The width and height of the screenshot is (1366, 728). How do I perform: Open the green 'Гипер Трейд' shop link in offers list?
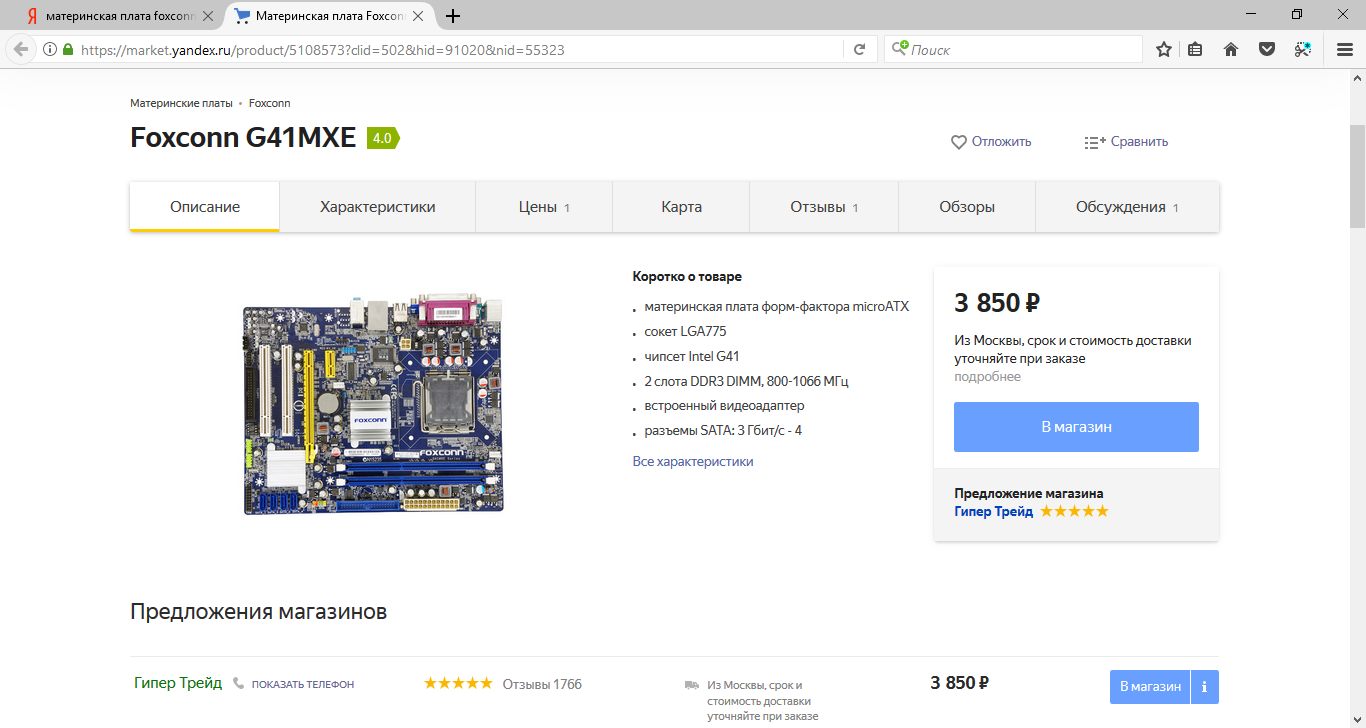click(178, 683)
